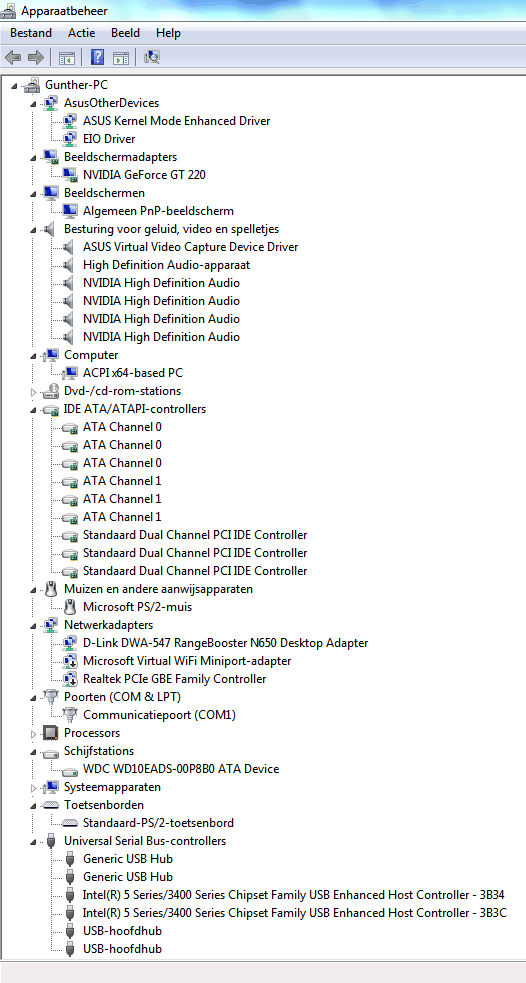Click the Back arrow toolbar icon

pyautogui.click(x=13, y=58)
